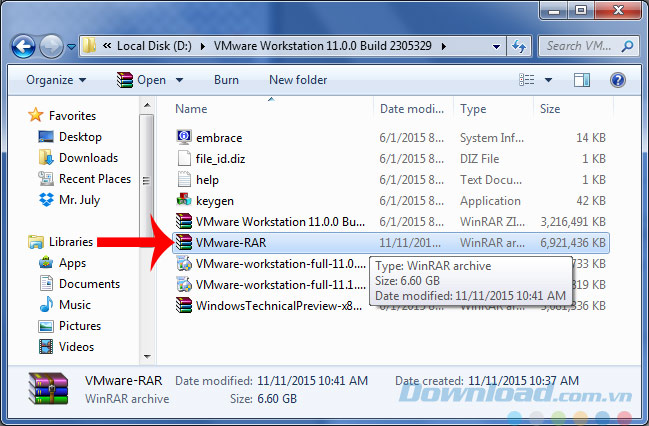The image size is (649, 426).
Task: Click navigation pane scrollbar up arrow
Action: click(147, 105)
